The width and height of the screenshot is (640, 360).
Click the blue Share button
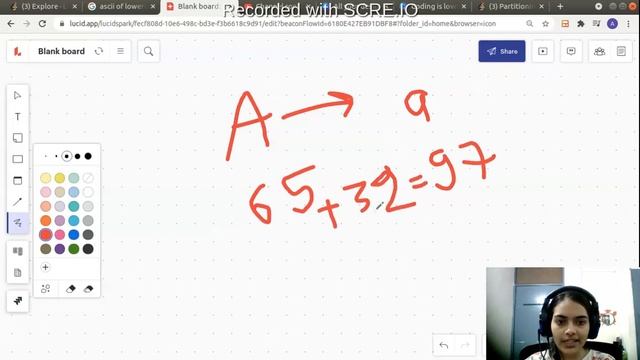click(x=502, y=51)
